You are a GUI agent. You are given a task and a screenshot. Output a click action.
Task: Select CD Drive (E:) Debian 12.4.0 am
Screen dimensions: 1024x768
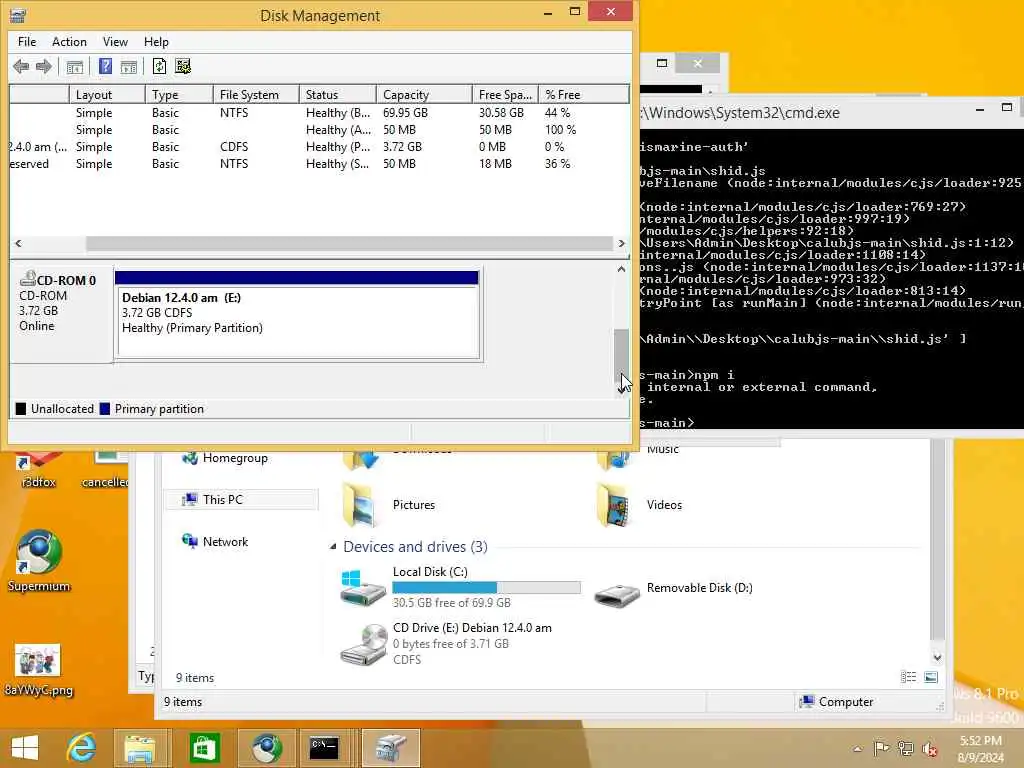(x=447, y=643)
